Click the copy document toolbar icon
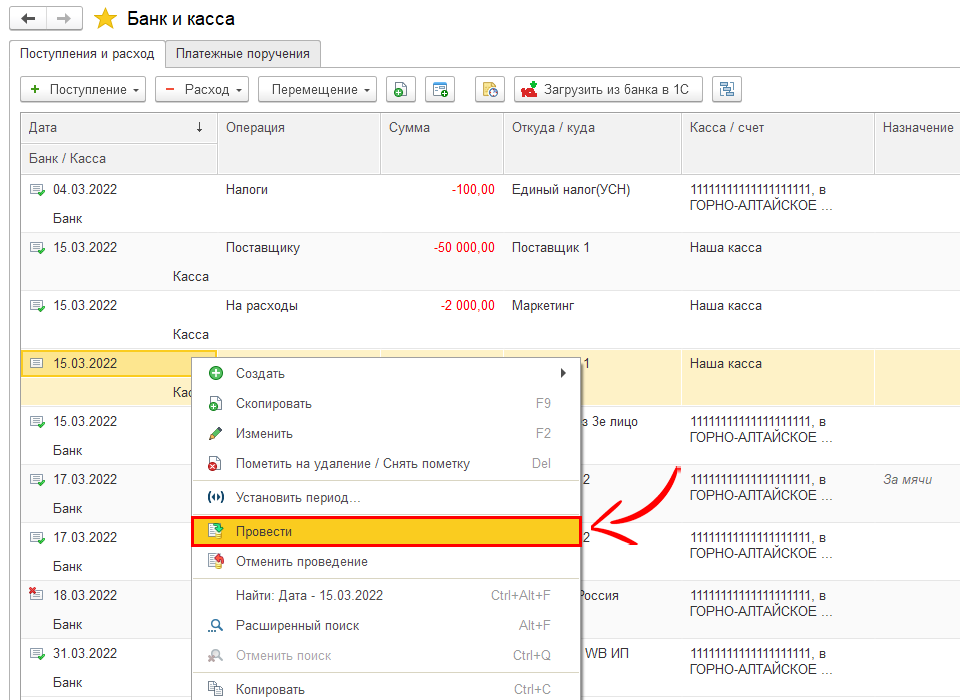This screenshot has width=960, height=700. 400,90
